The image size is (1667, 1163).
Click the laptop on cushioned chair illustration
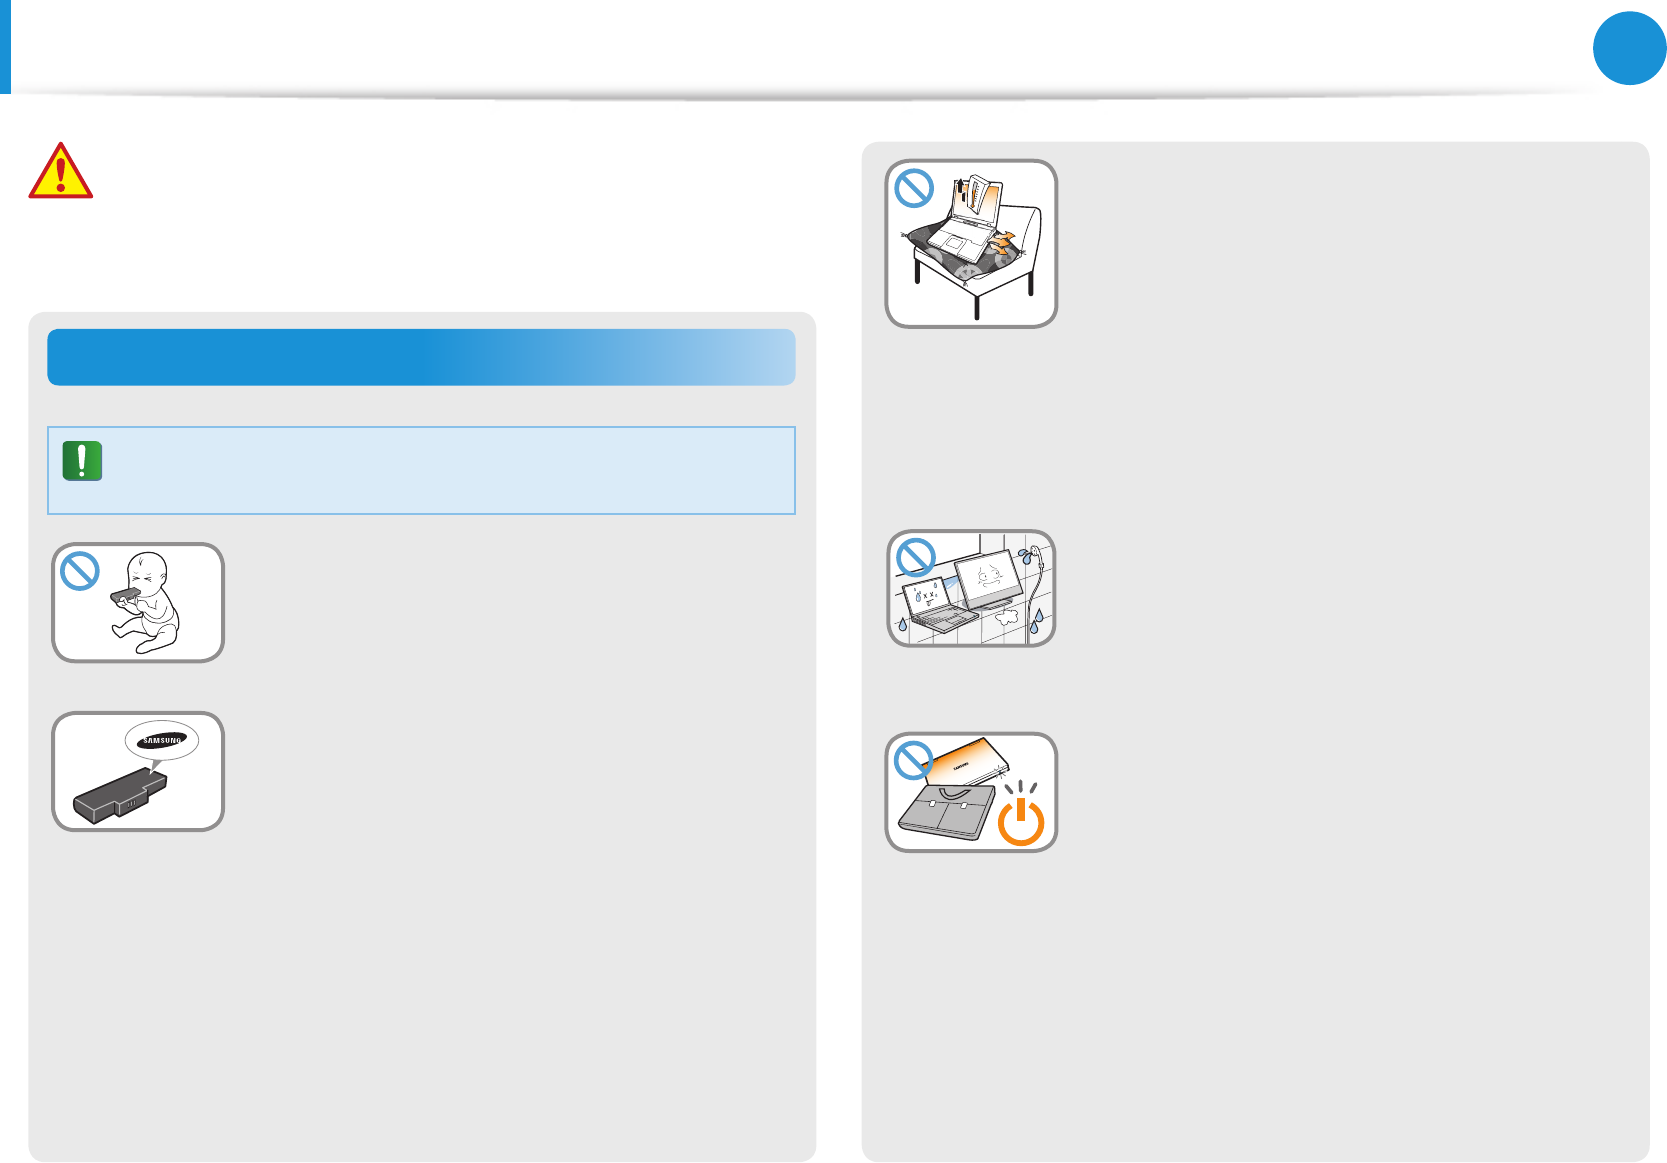(971, 243)
